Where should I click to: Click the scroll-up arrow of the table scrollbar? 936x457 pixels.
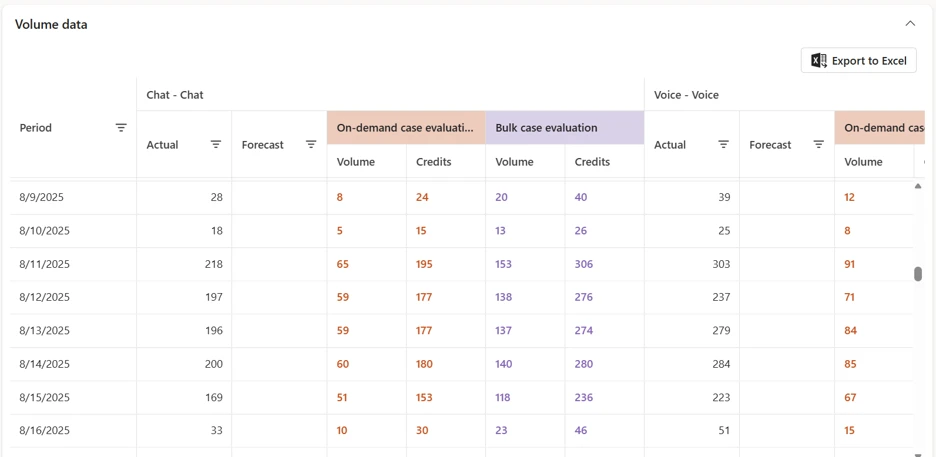[x=918, y=186]
